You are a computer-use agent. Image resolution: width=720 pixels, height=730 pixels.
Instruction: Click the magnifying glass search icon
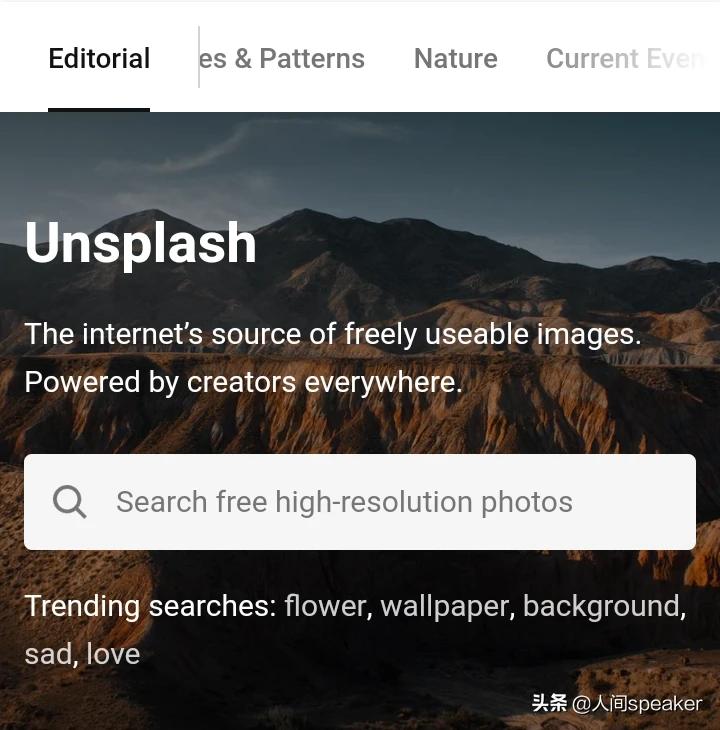(69, 502)
